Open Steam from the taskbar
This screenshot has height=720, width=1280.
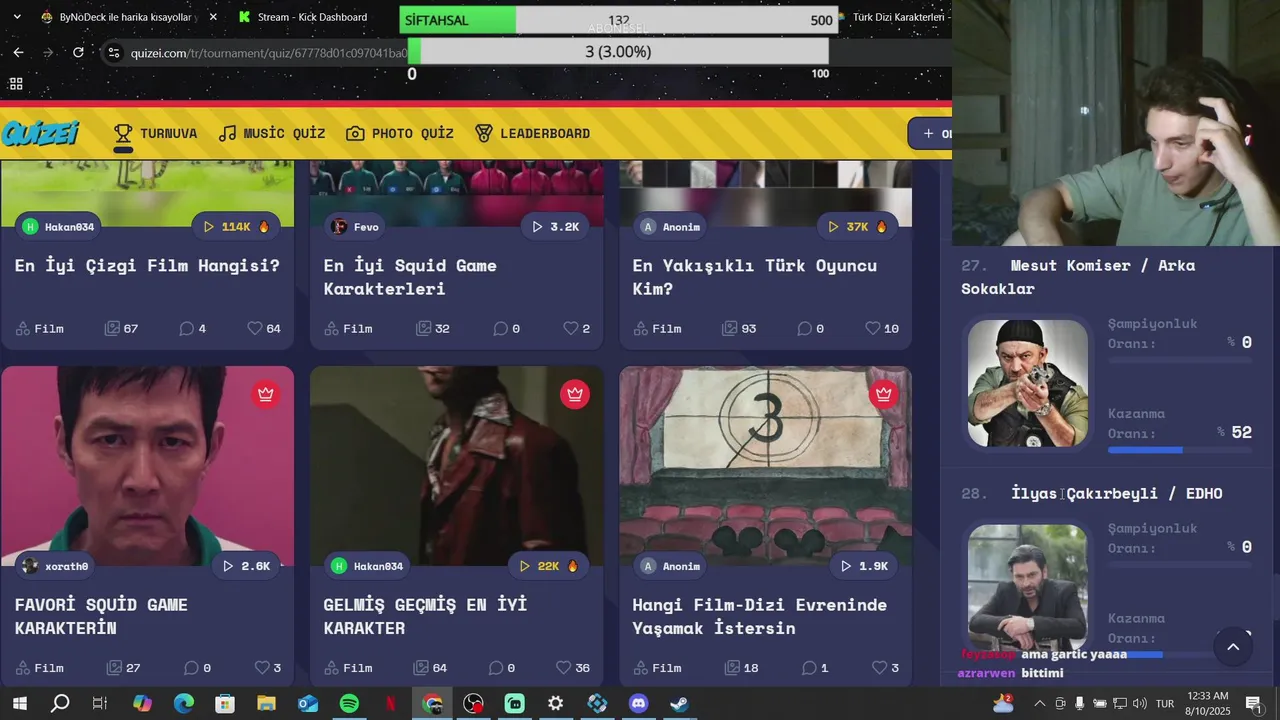click(679, 703)
